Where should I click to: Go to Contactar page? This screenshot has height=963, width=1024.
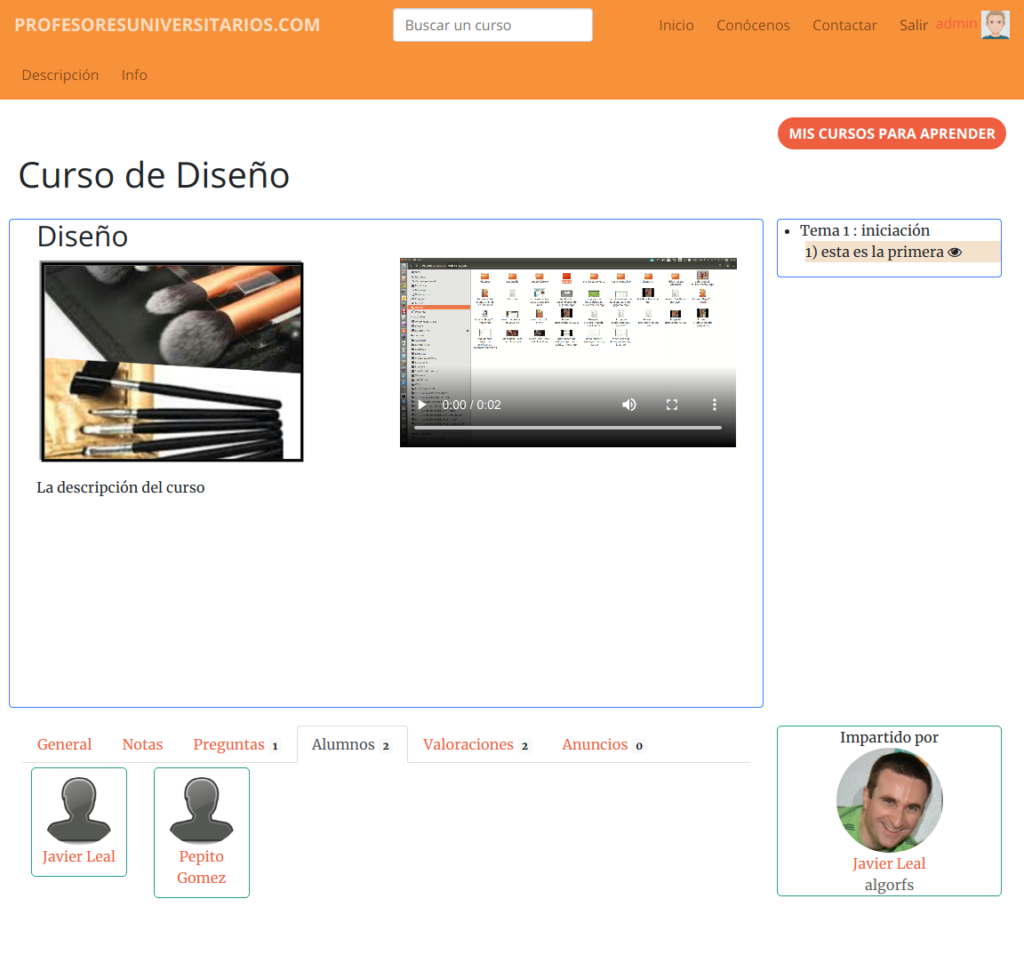pos(844,25)
